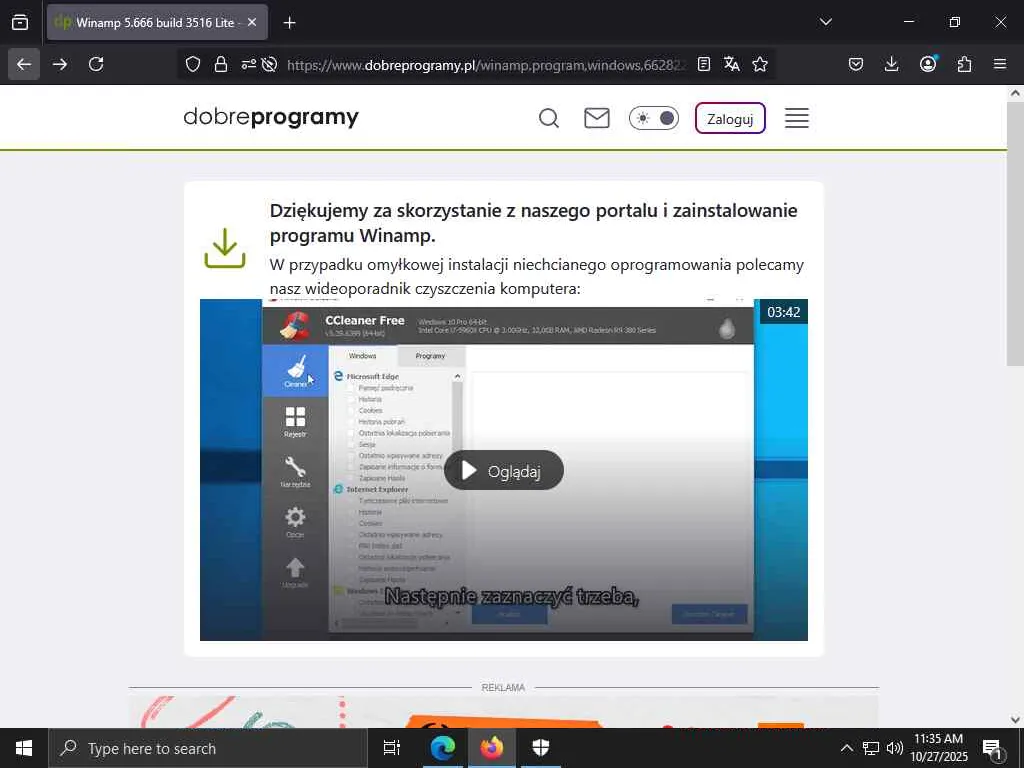Show site security padlock info
Viewport: 1024px width, 768px height.
click(221, 64)
